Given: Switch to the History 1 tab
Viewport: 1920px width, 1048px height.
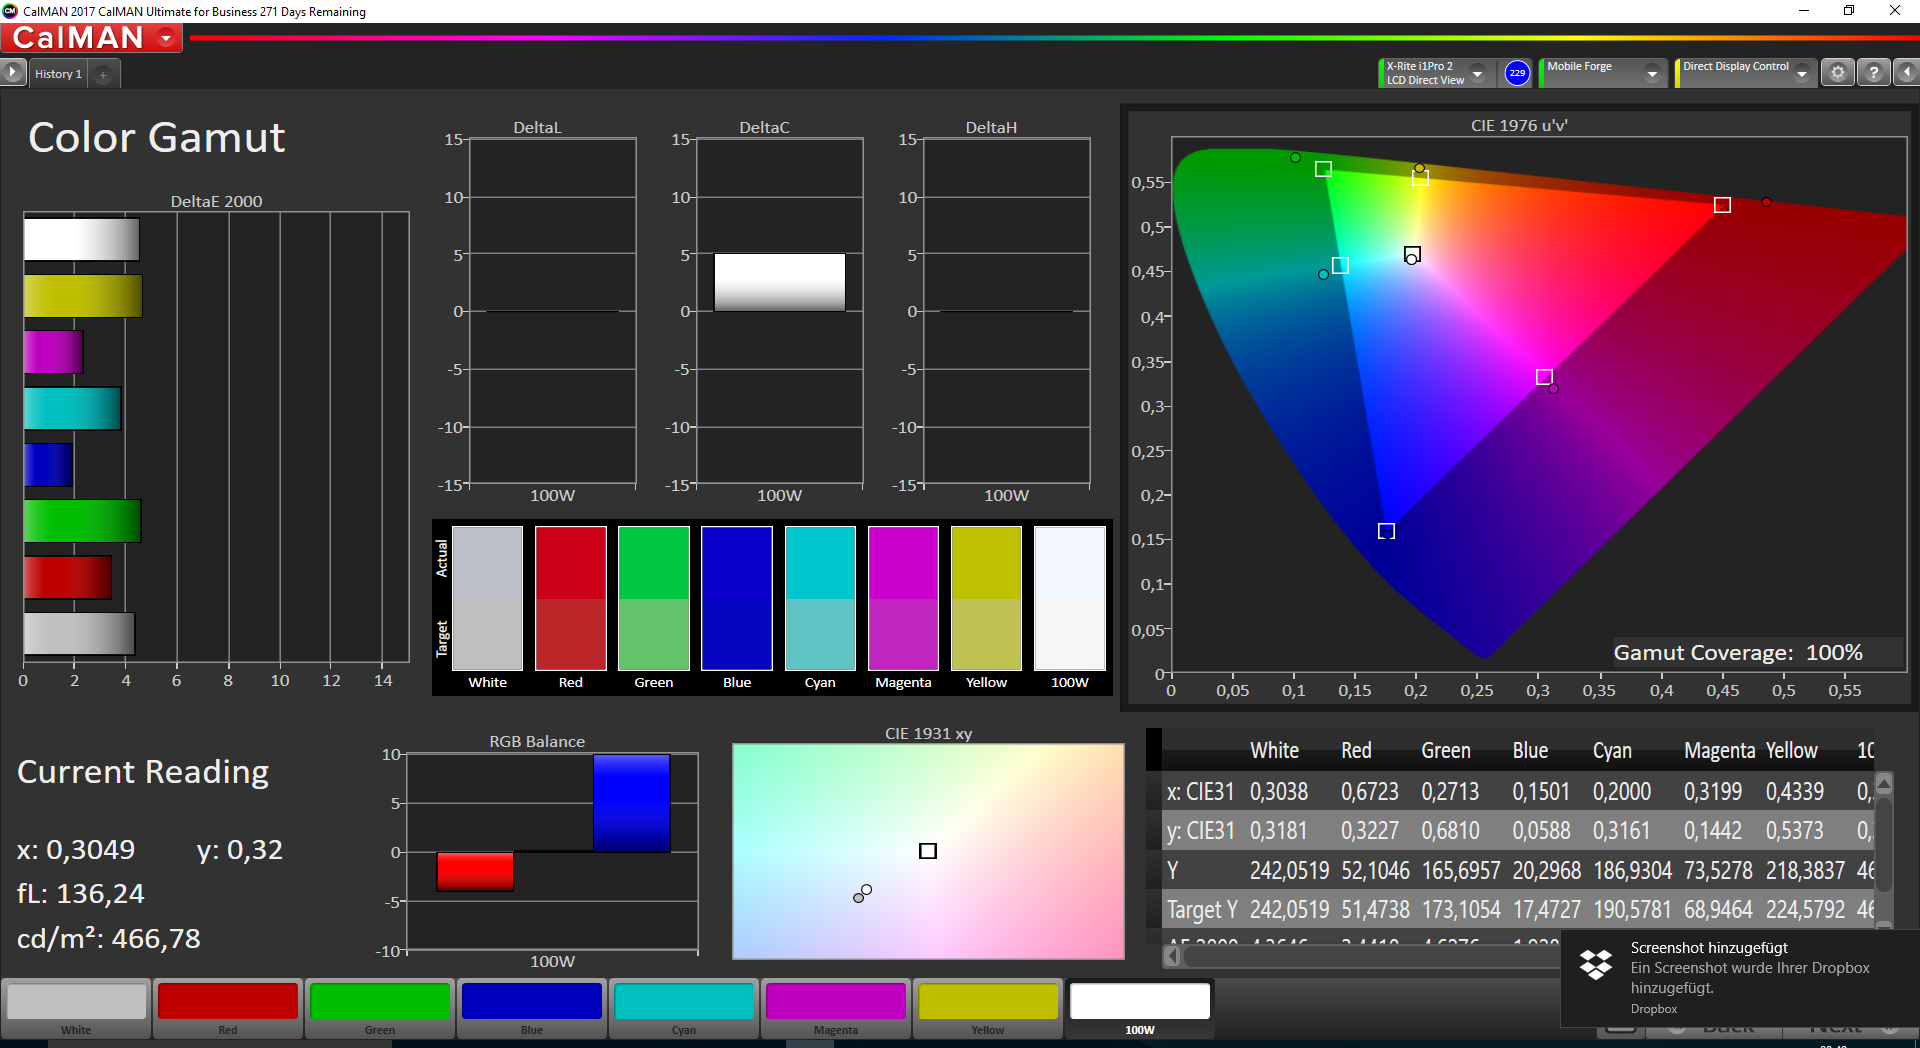Looking at the screenshot, I should (58, 74).
